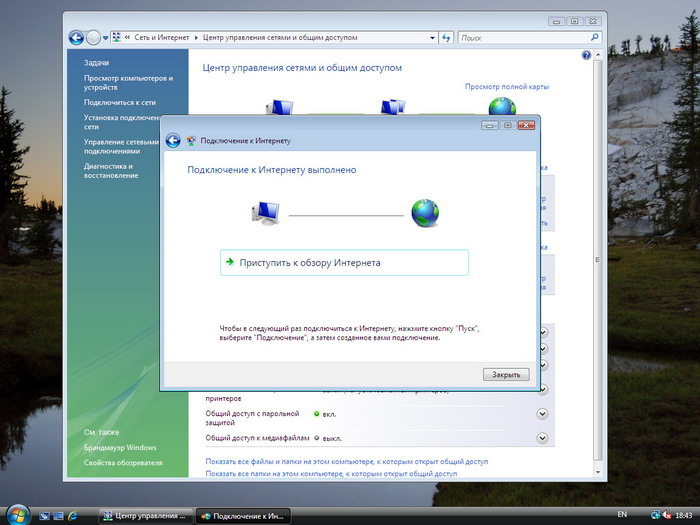Click the search magnifier icon
The width and height of the screenshot is (700, 525).
tap(594, 38)
